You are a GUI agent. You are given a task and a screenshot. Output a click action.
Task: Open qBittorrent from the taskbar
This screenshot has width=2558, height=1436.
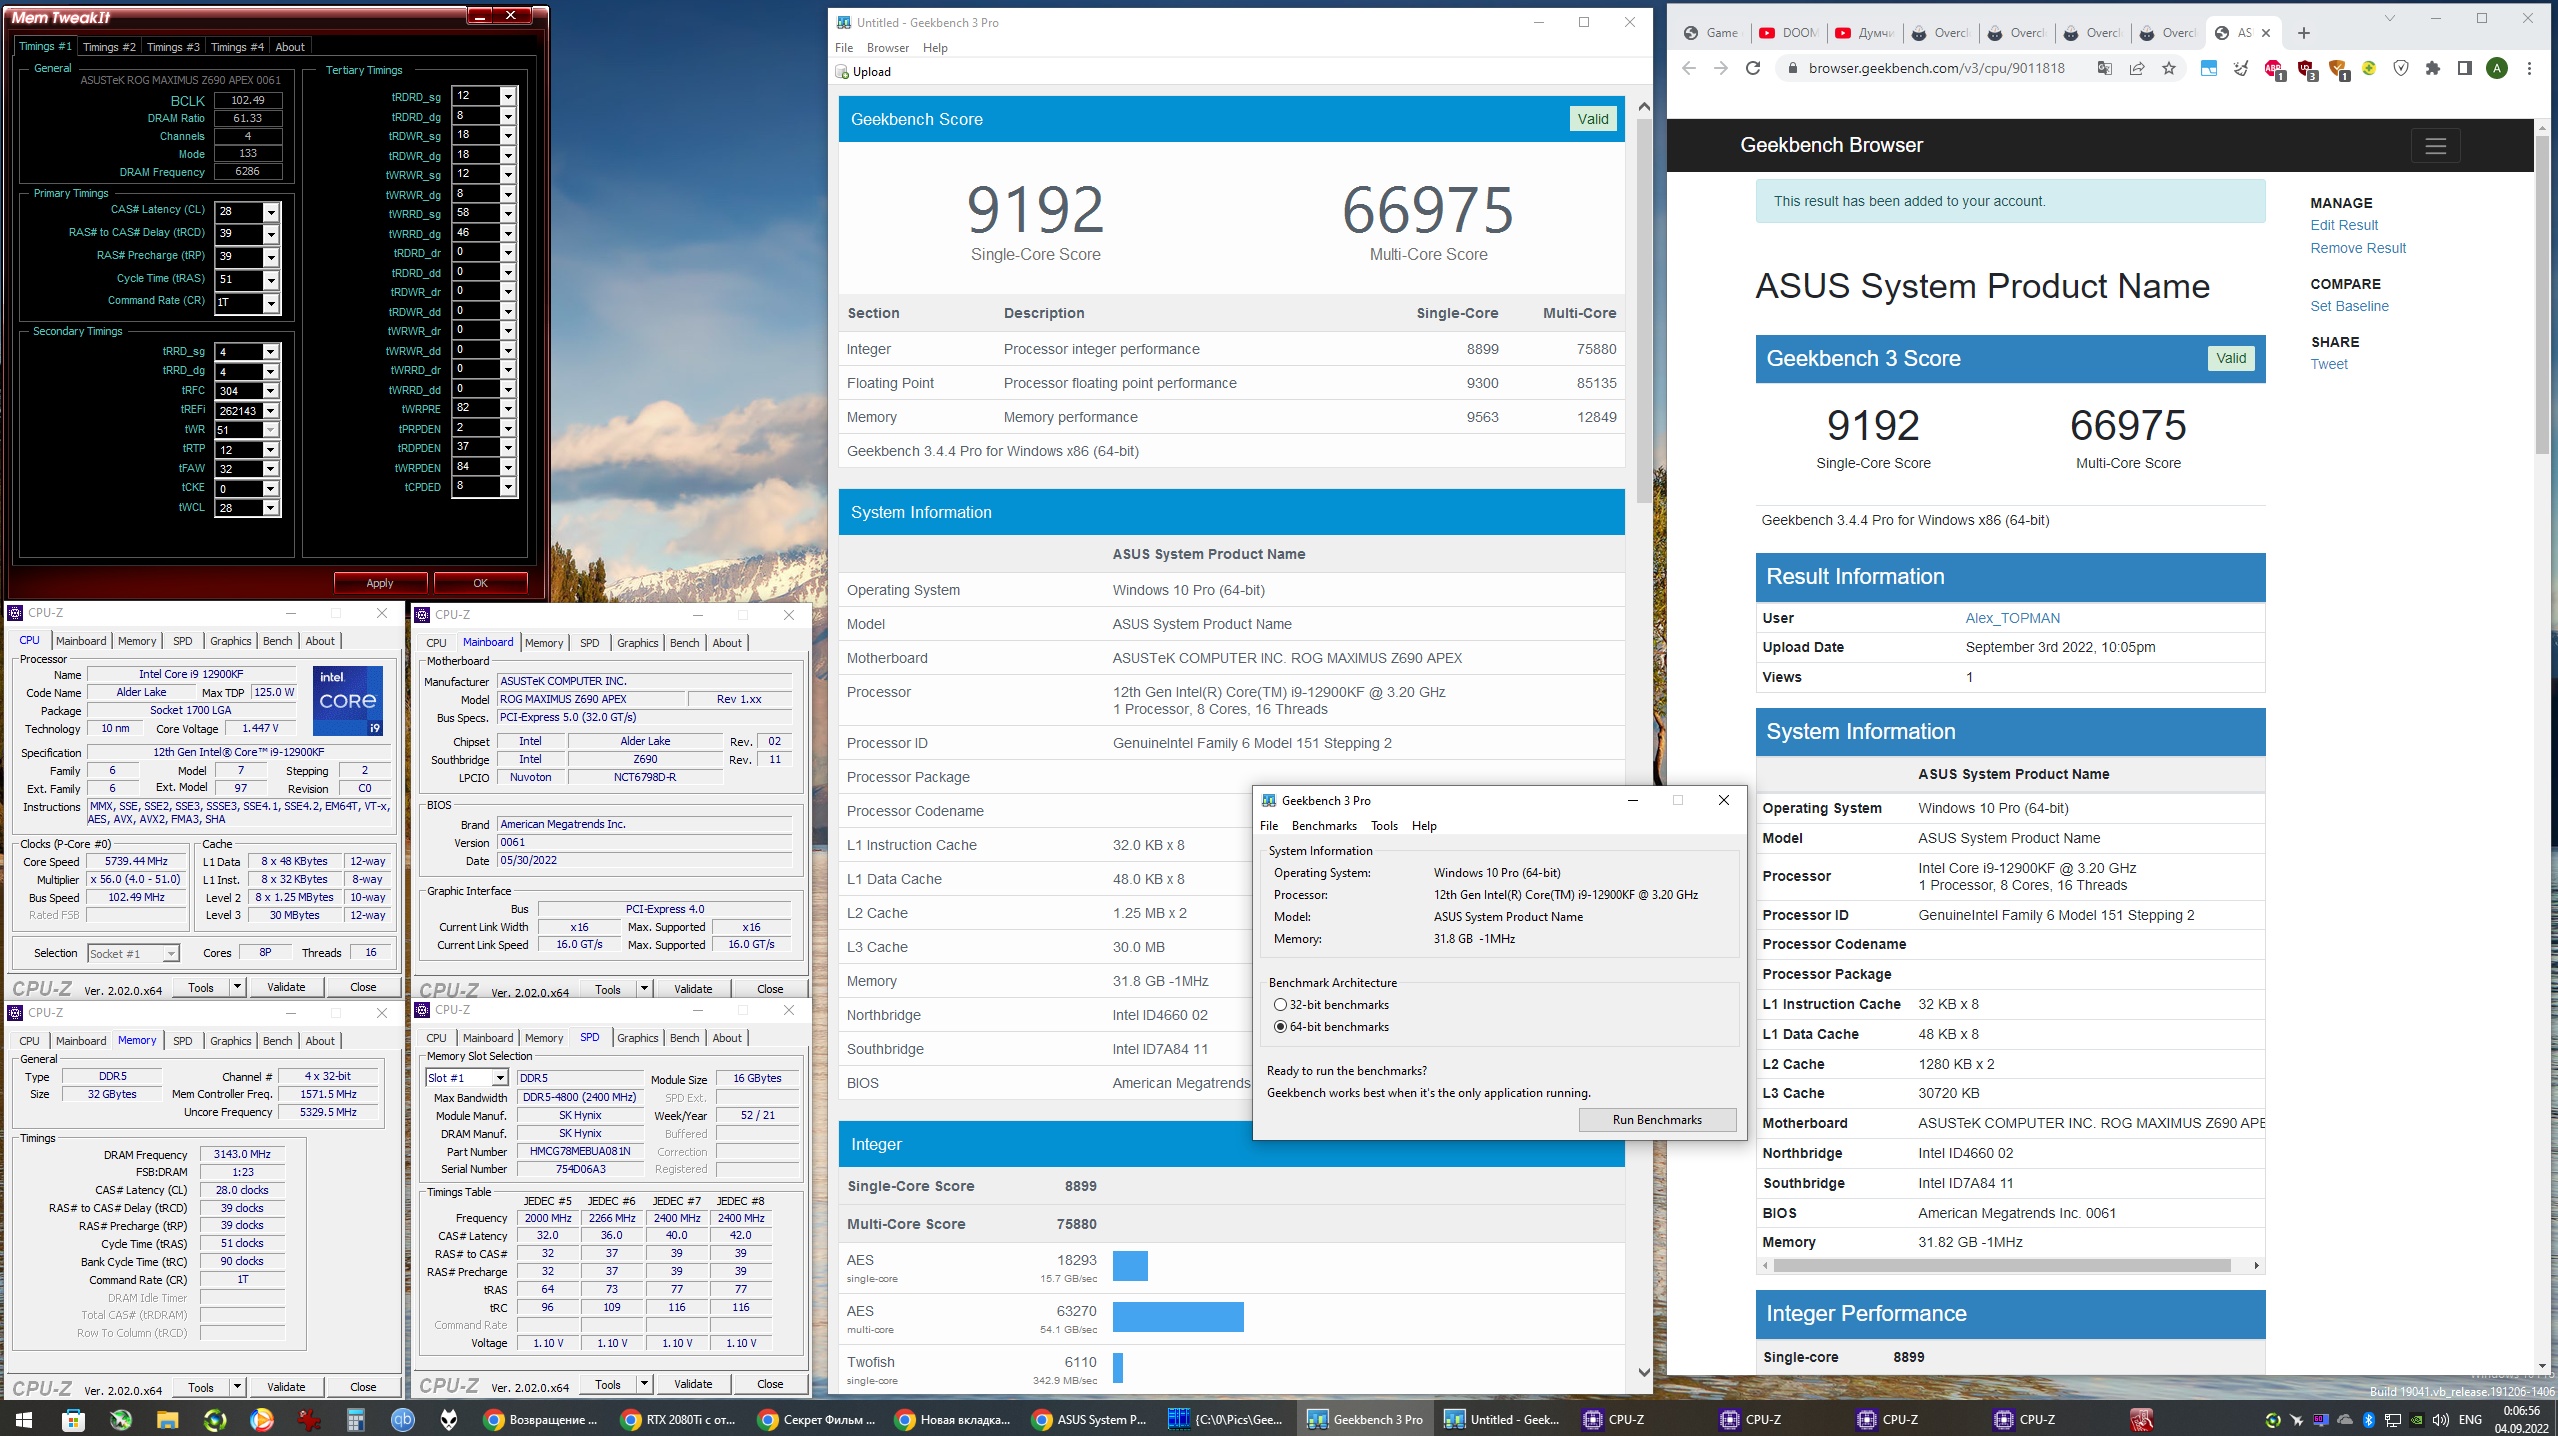(403, 1419)
